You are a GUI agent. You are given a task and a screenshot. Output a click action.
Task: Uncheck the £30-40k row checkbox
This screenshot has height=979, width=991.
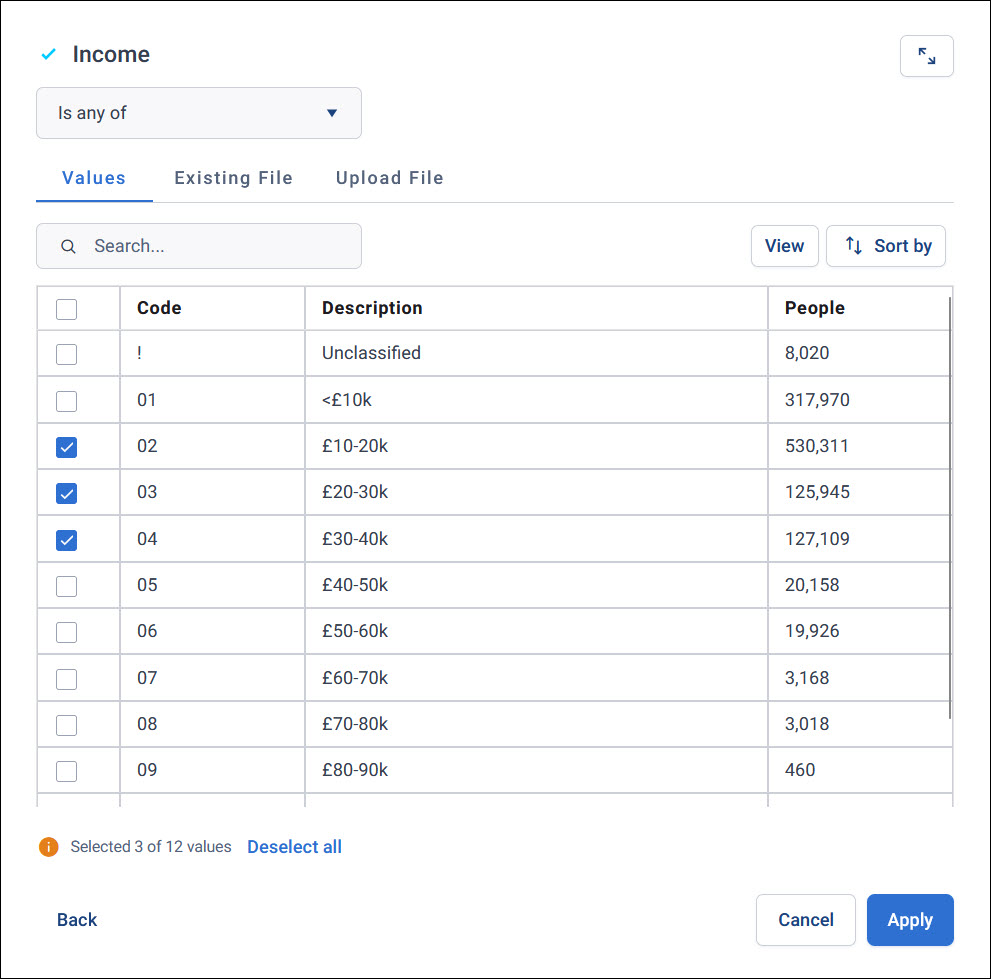66,540
